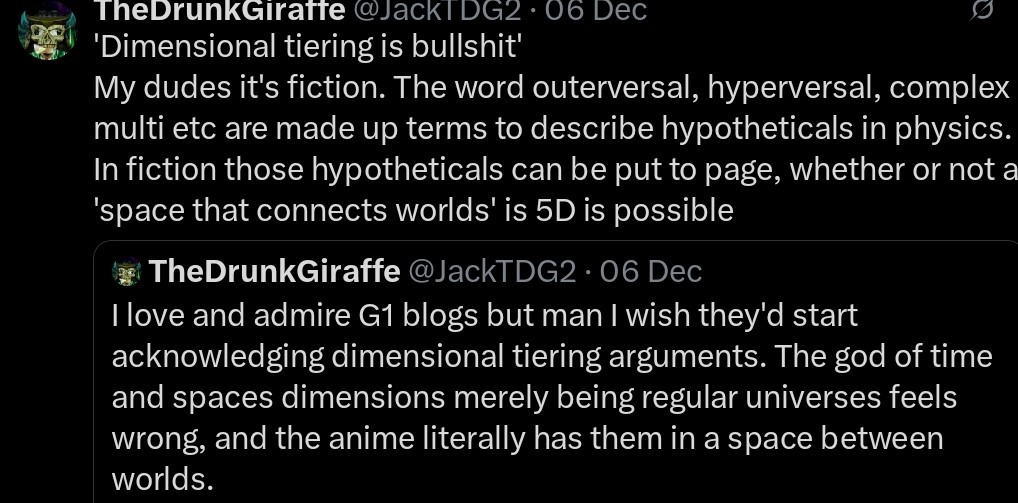Click the line starting 'My dudes it's fiction'
1018x503 pixels.
[552, 88]
